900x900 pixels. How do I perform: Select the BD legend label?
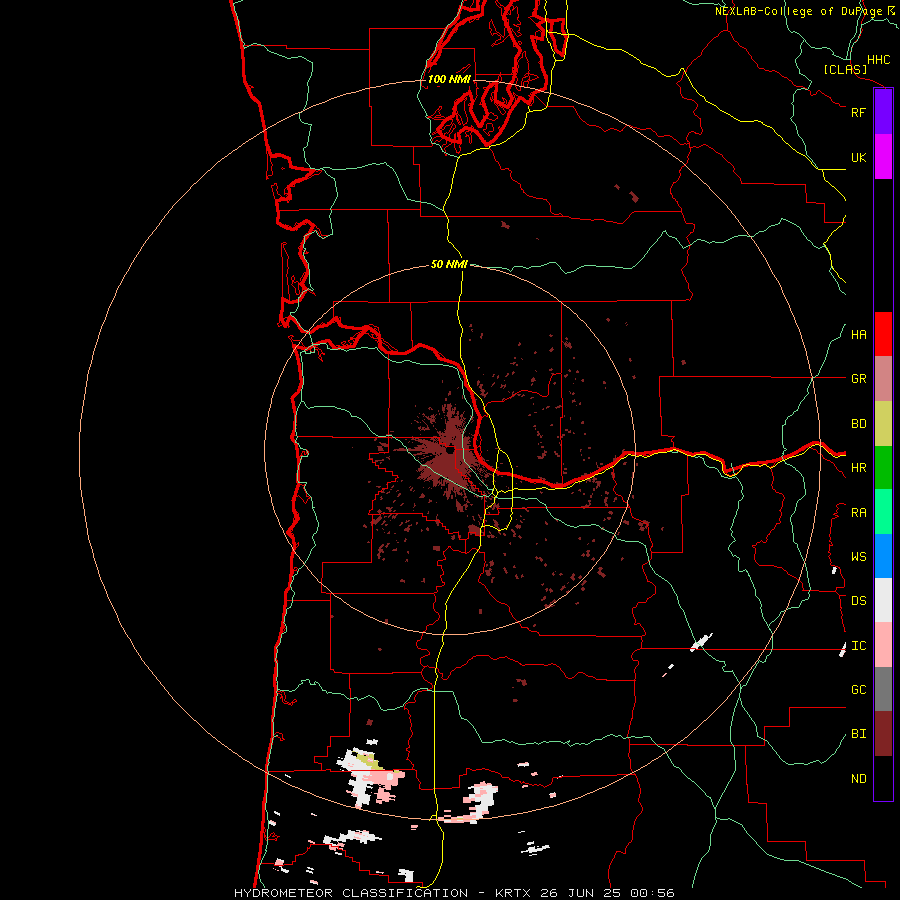tap(858, 424)
